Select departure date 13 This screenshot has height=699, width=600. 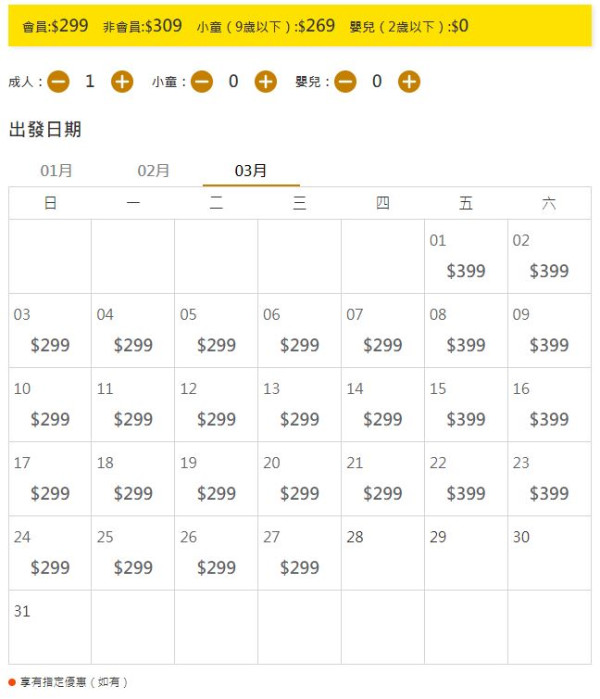pos(299,405)
